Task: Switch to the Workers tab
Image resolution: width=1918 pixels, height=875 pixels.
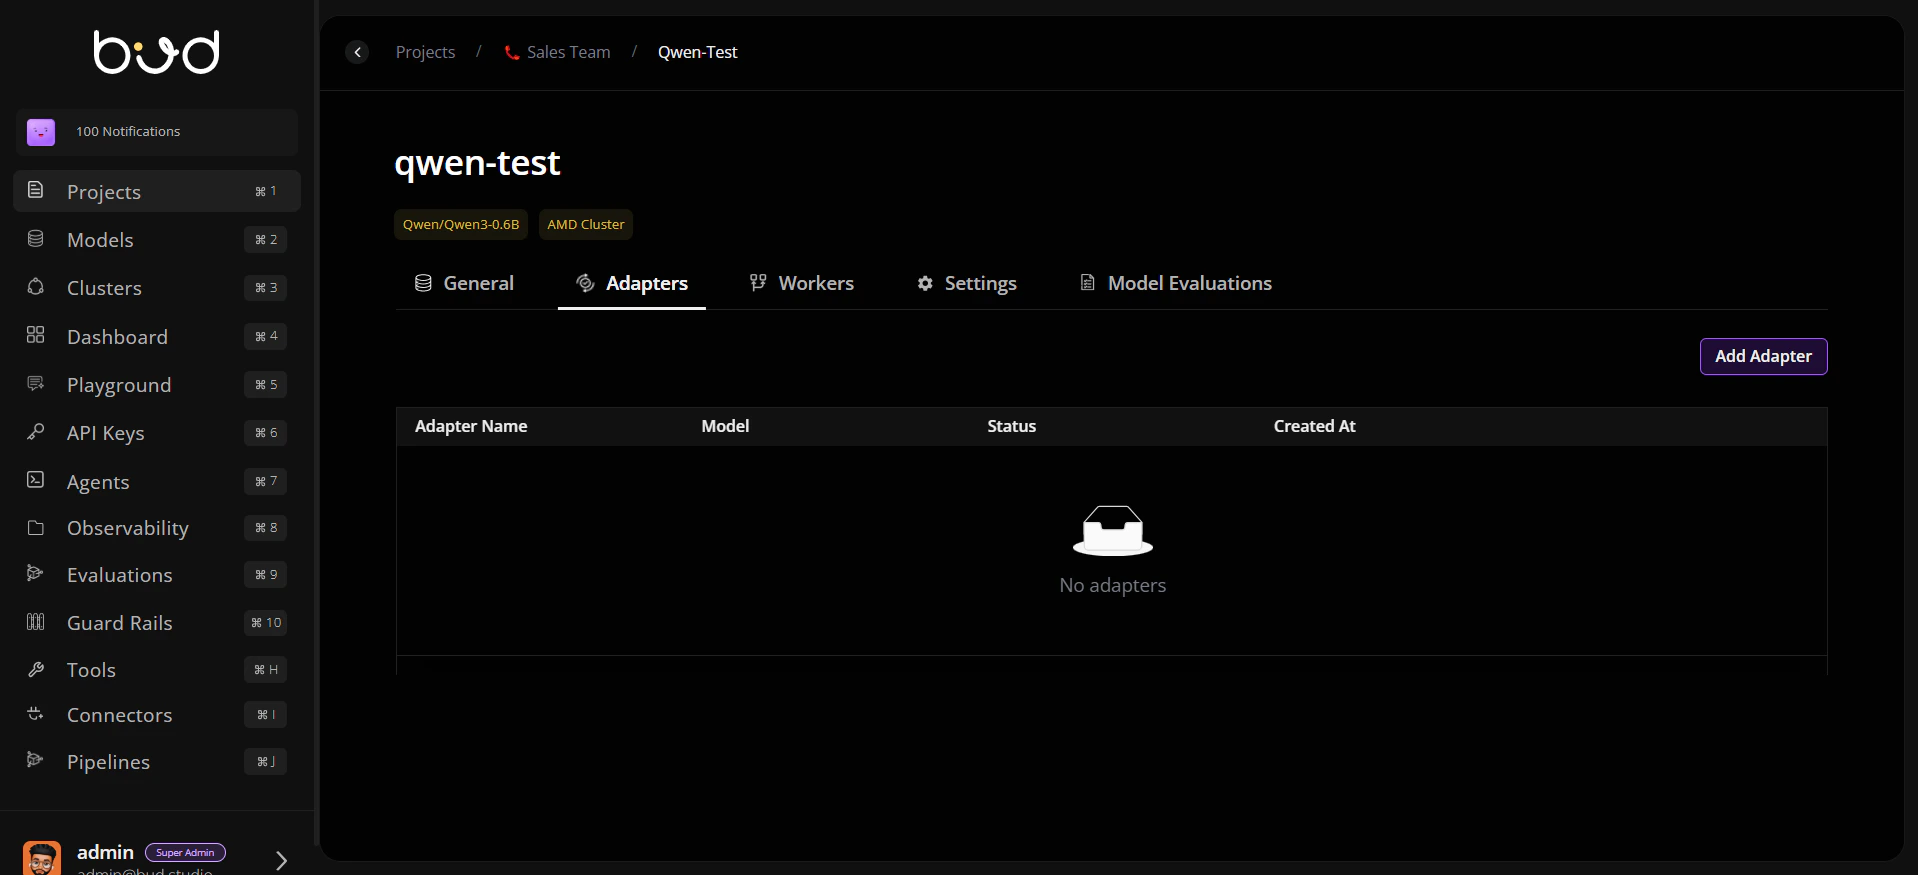Action: tap(802, 283)
